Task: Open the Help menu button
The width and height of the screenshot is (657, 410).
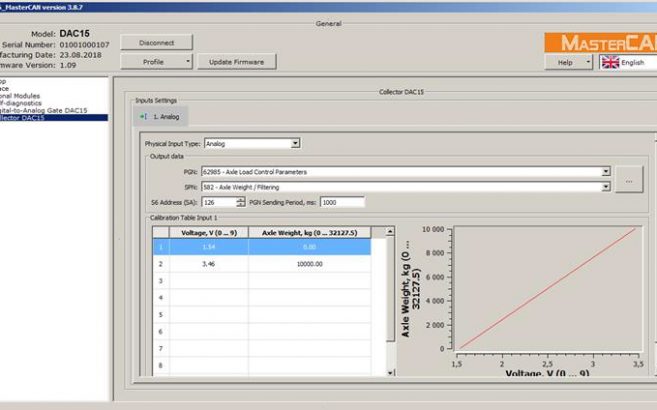Action: [x=569, y=62]
